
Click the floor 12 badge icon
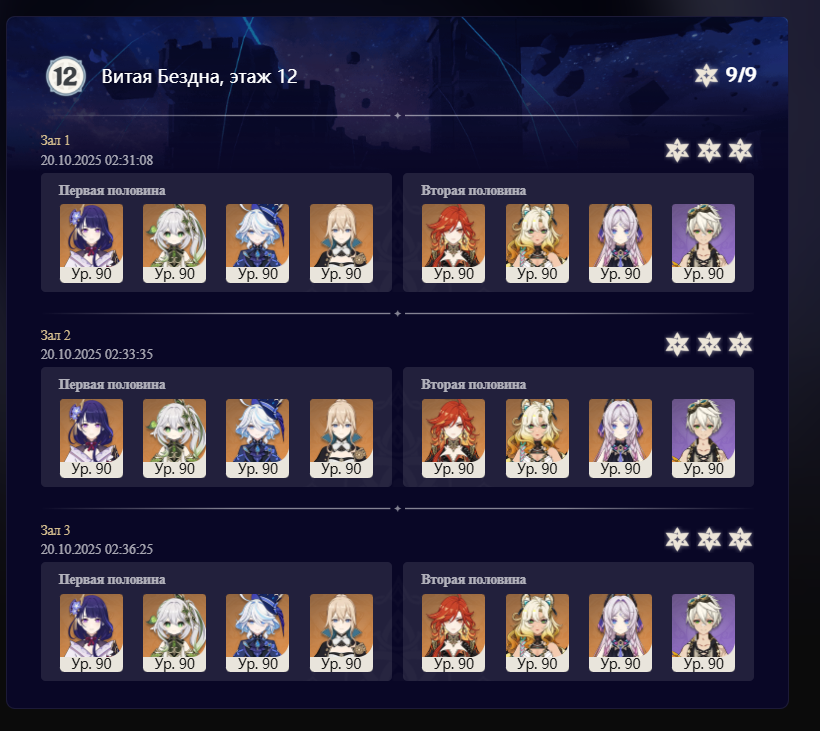coord(65,76)
